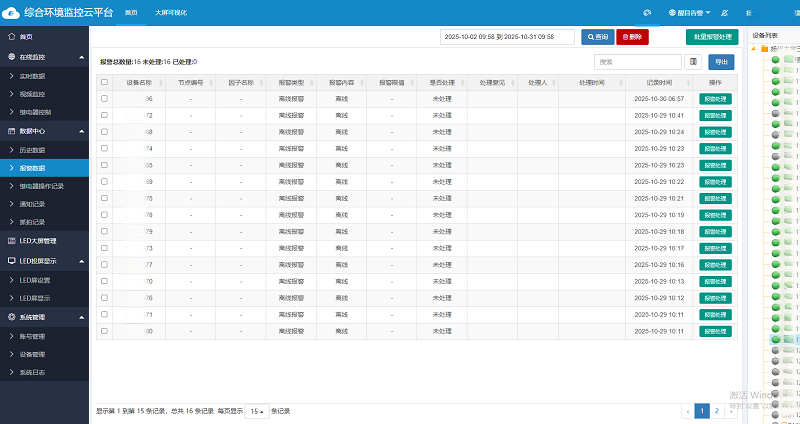This screenshot has height=424, width=800.
Task: Click the column chooser icon beside search box
Action: click(x=693, y=62)
